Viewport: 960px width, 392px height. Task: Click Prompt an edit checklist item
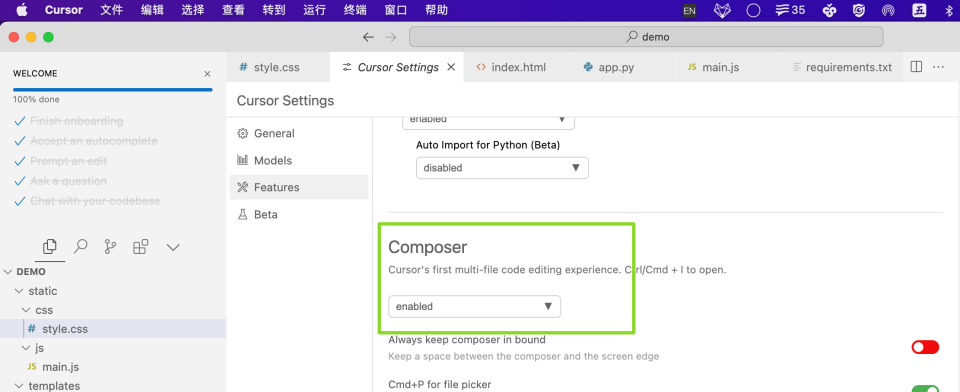point(61,161)
